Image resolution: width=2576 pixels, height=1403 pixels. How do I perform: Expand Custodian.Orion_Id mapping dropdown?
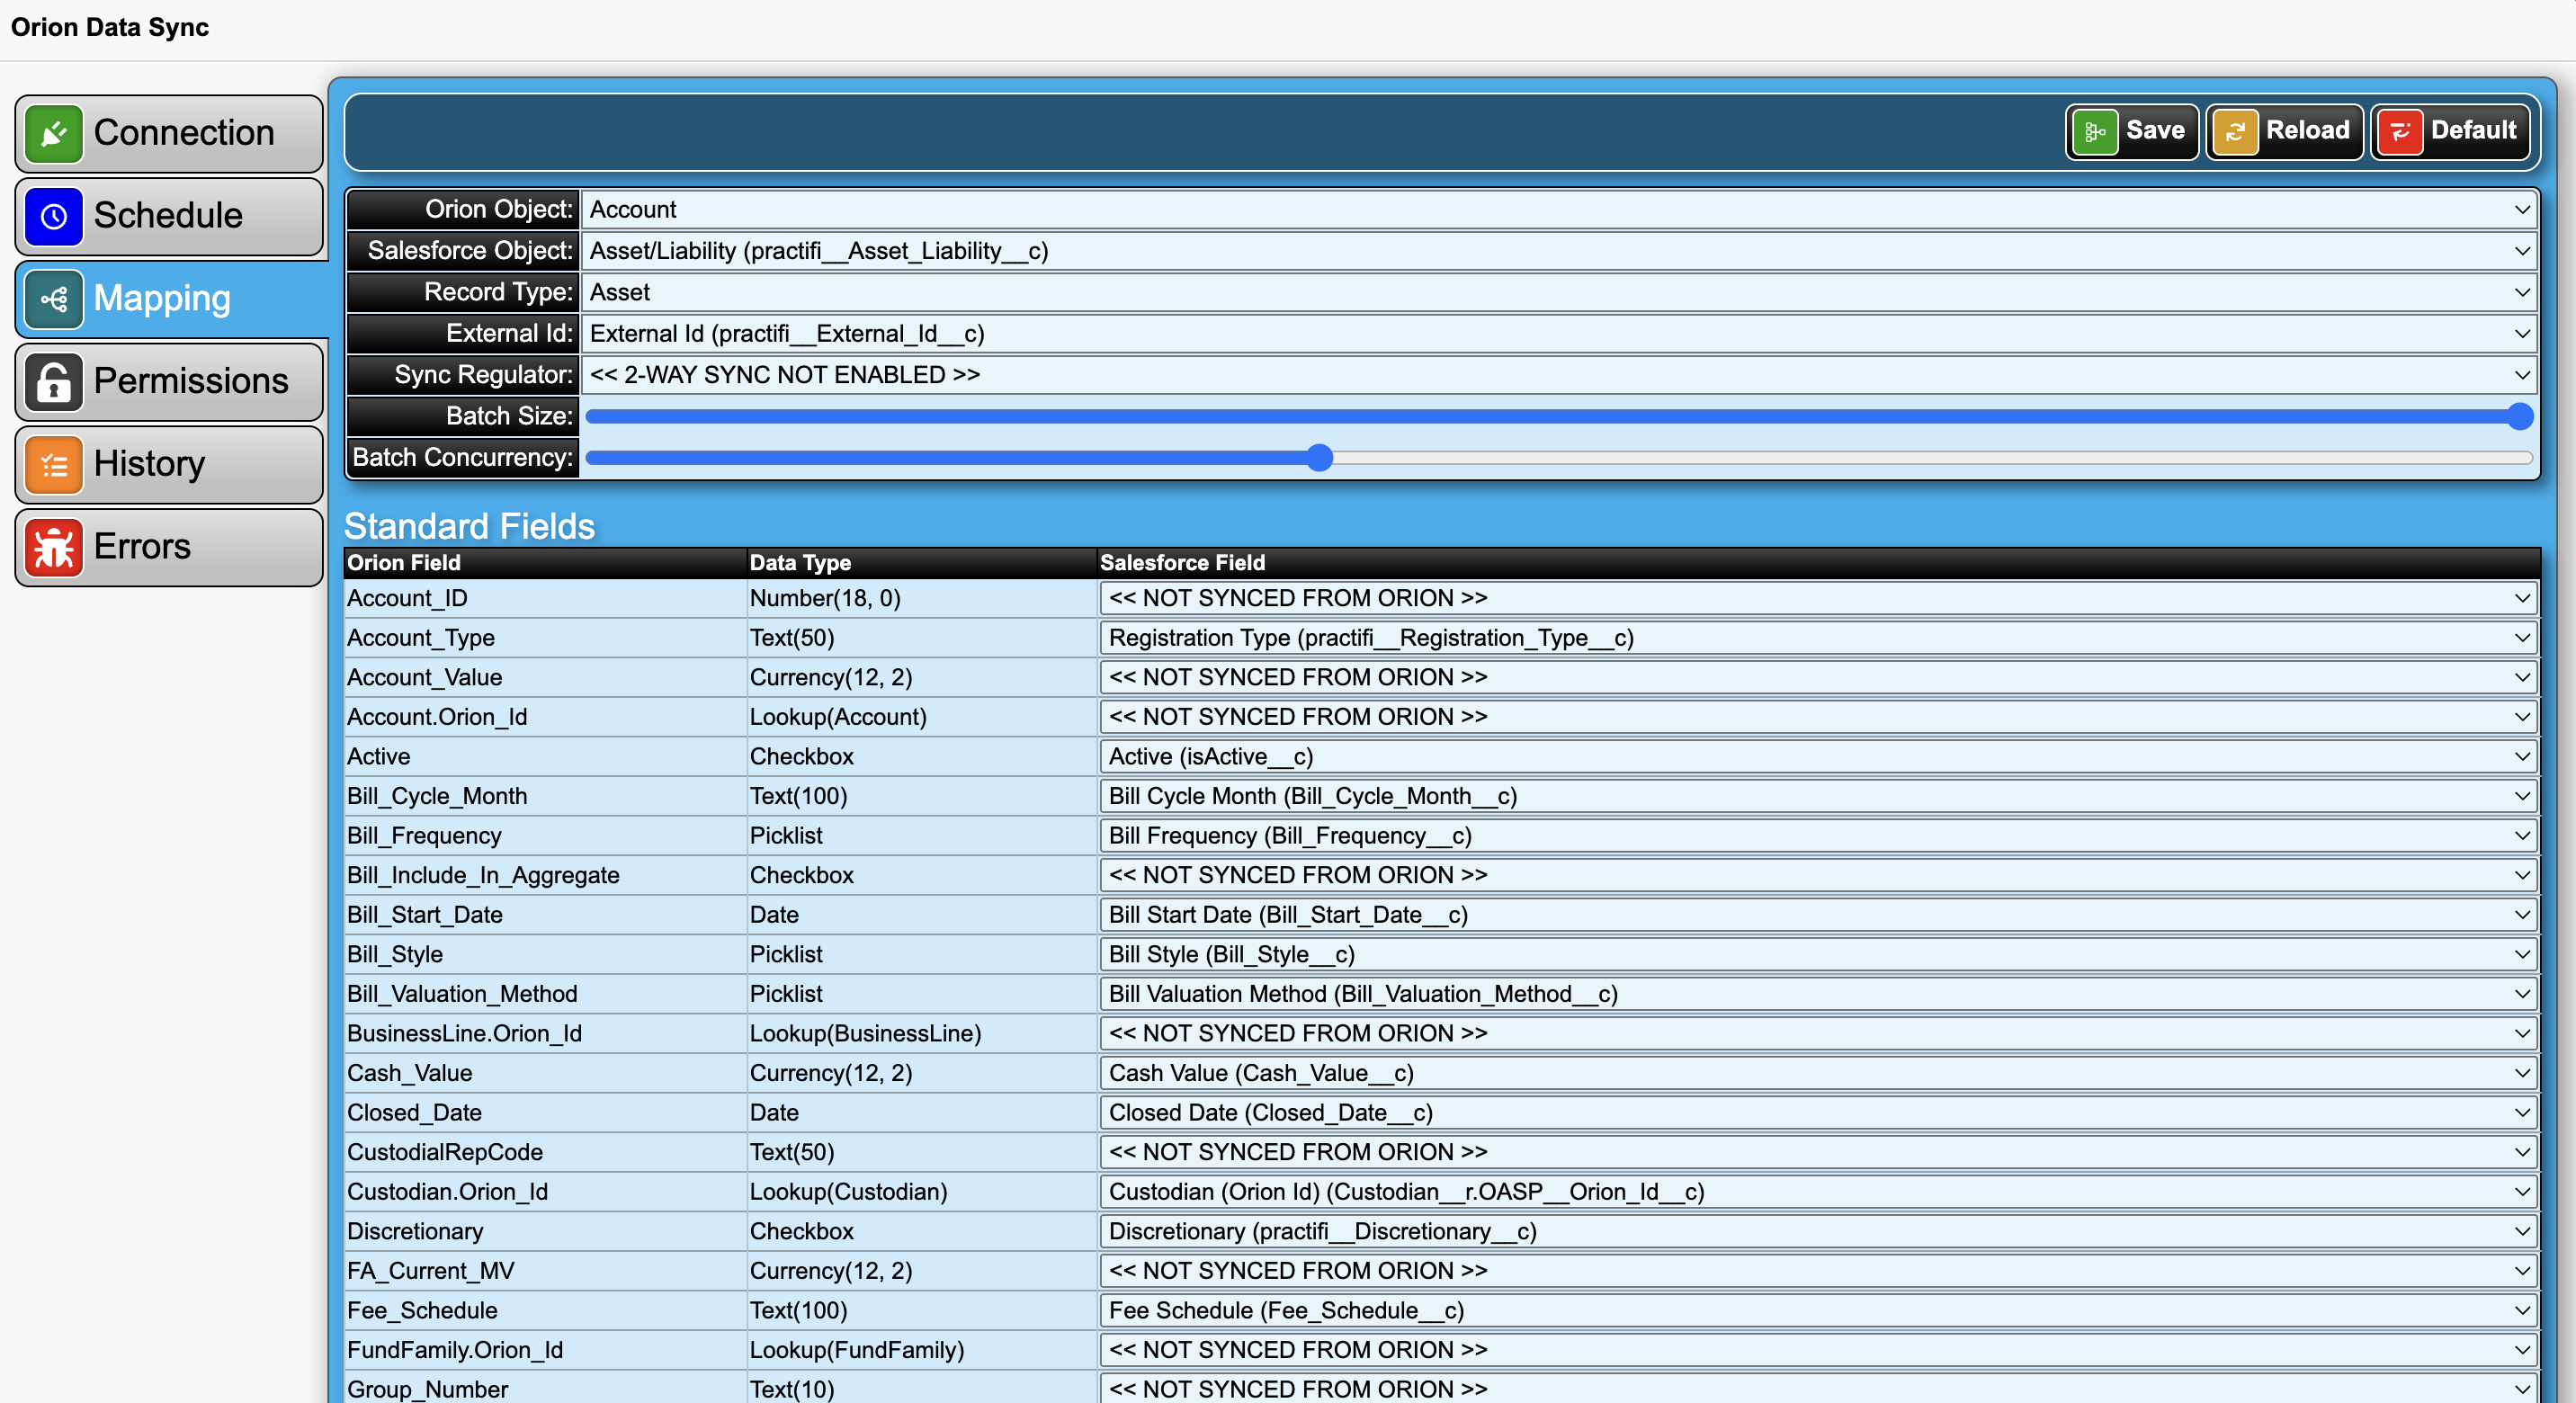[1818, 1192]
